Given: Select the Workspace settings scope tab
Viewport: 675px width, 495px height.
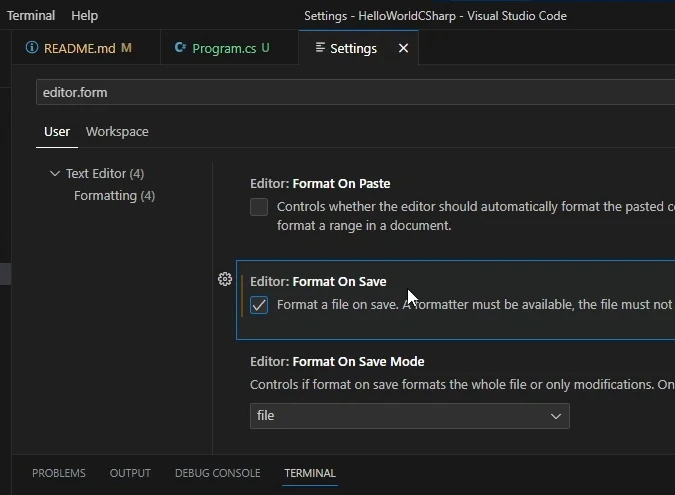Looking at the screenshot, I should point(117,132).
